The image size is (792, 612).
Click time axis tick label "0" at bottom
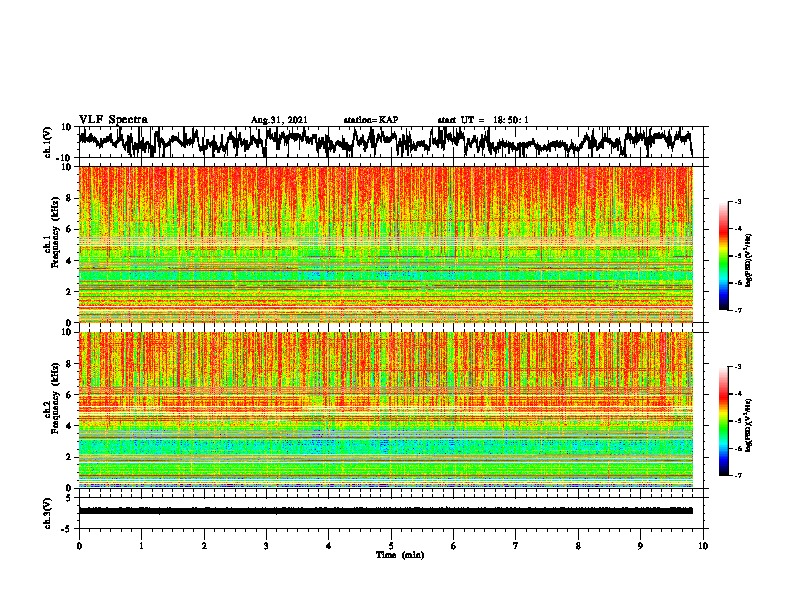coord(79,546)
